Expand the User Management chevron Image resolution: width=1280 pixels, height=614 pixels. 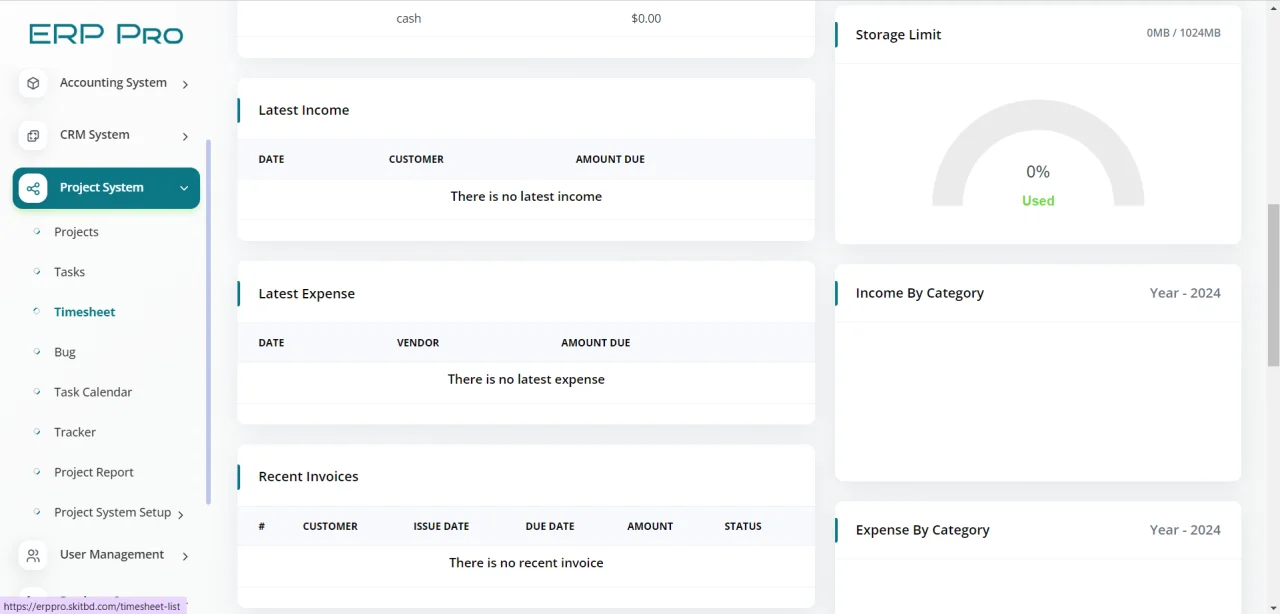tap(185, 556)
